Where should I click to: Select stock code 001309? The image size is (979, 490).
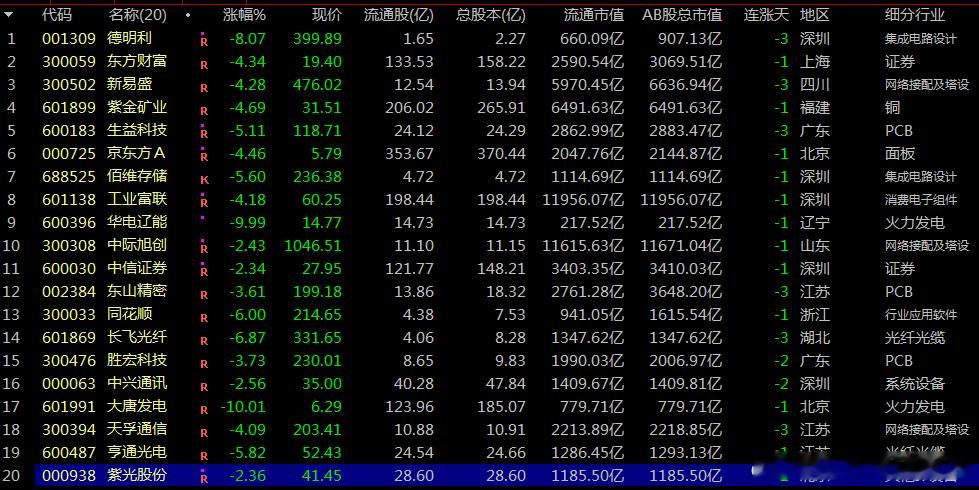[x=69, y=39]
